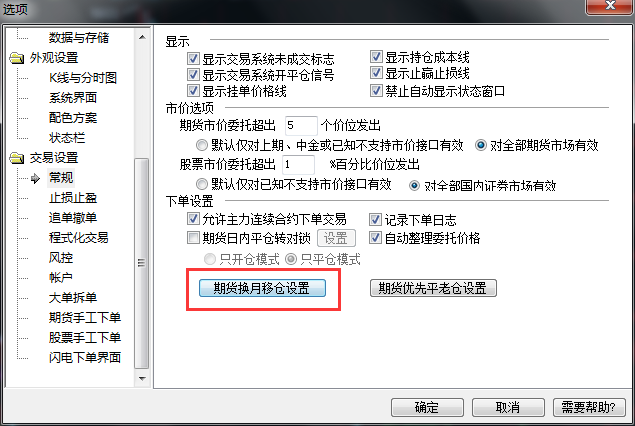This screenshot has height=426, width=635.
Task: Select 默认仅对上期、中金 radio option
Action: click(x=201, y=145)
